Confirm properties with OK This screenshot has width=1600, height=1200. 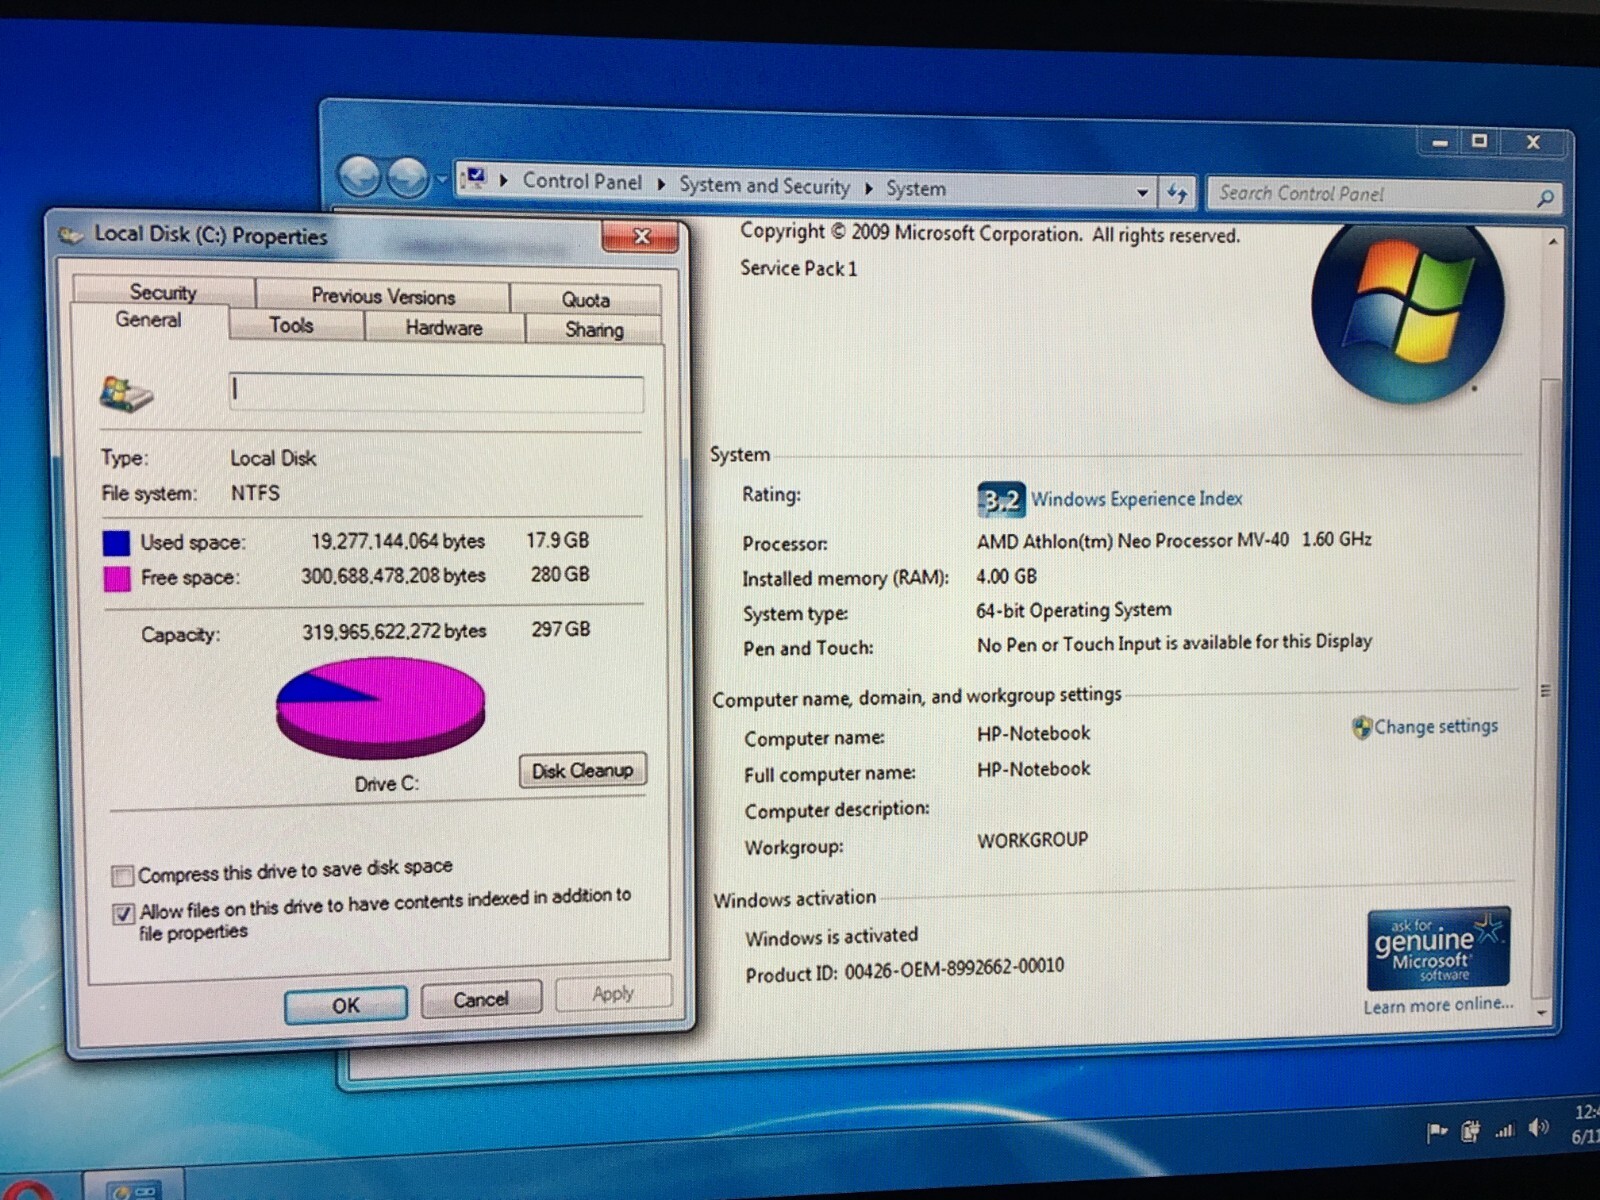click(x=346, y=1005)
